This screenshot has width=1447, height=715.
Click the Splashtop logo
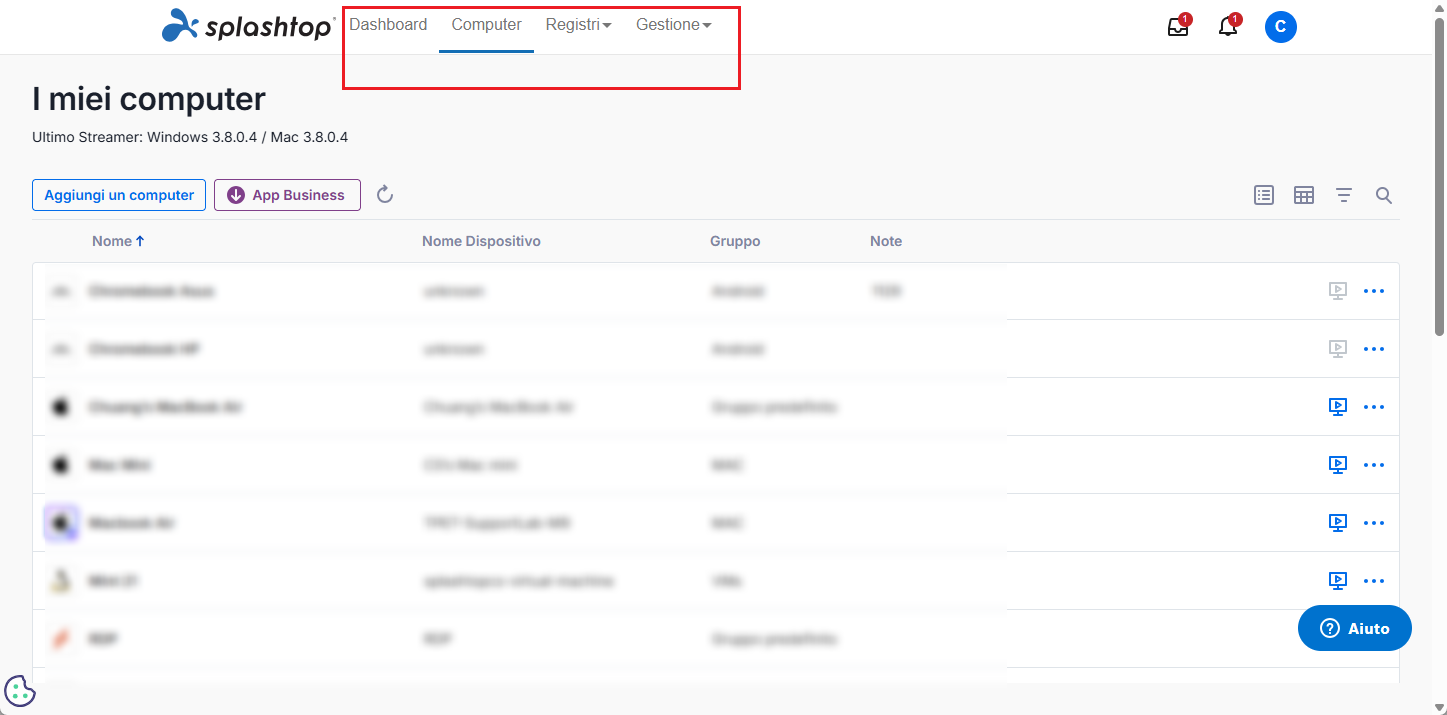coord(248,26)
